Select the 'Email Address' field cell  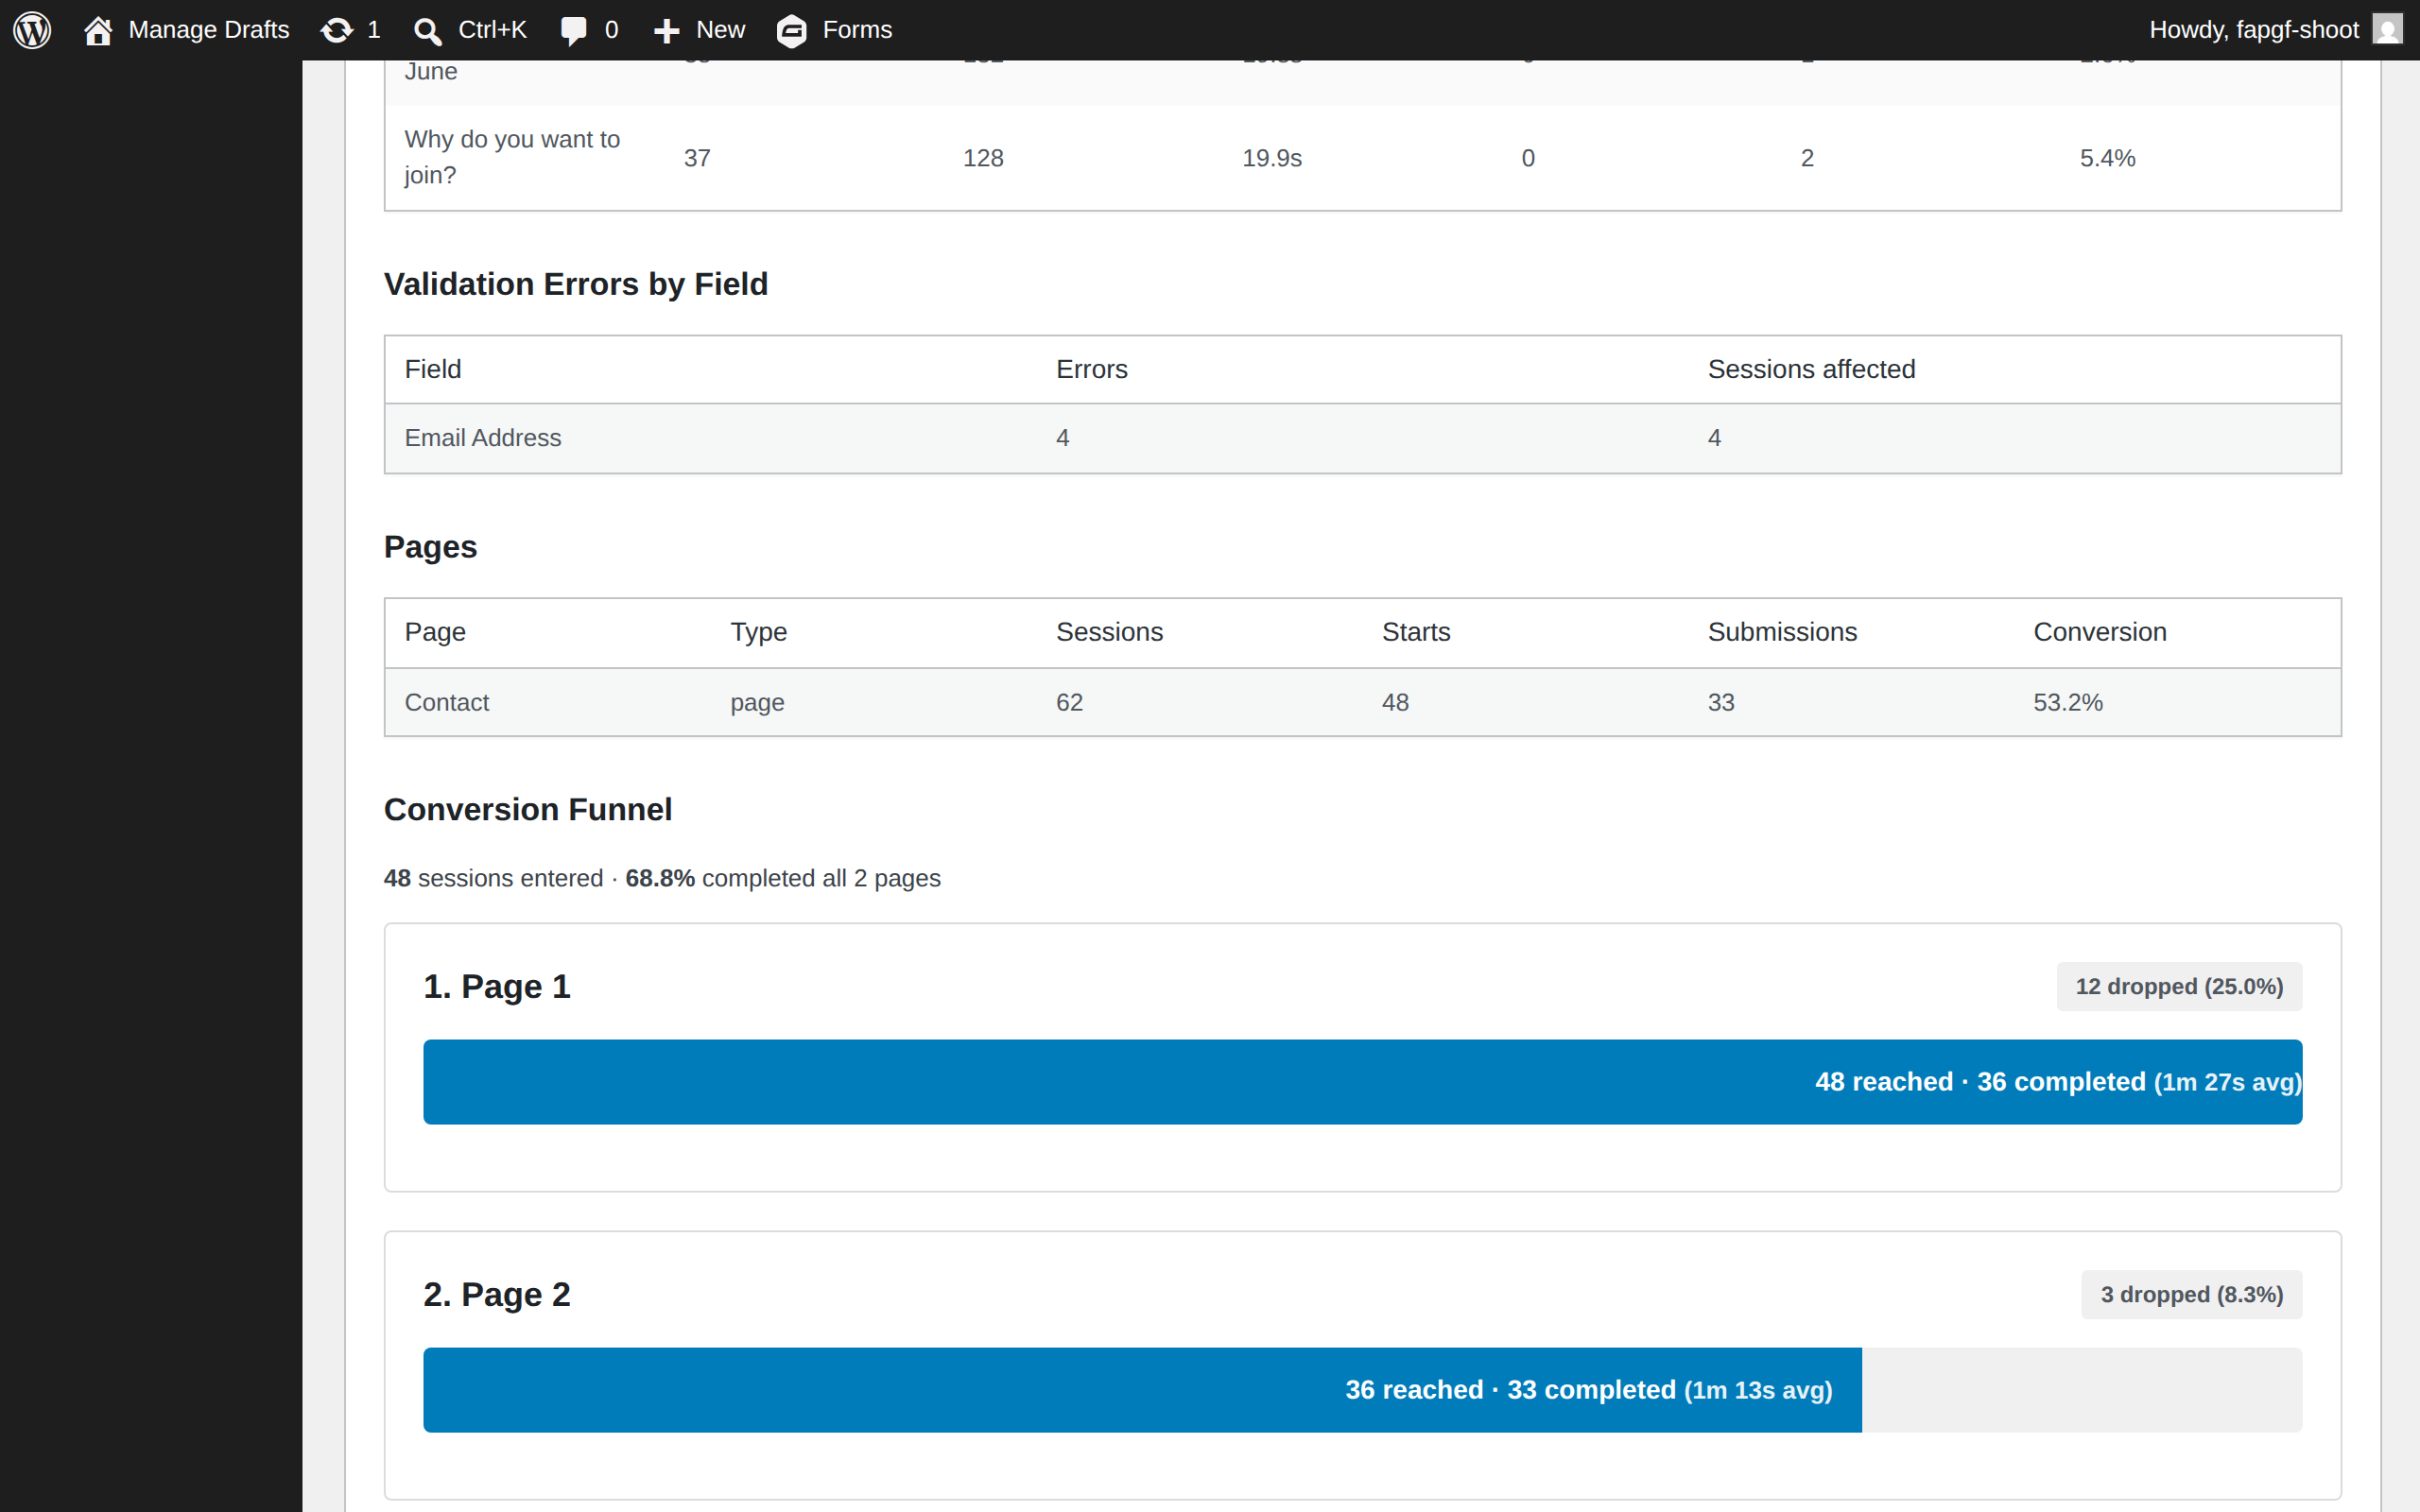[x=483, y=438]
